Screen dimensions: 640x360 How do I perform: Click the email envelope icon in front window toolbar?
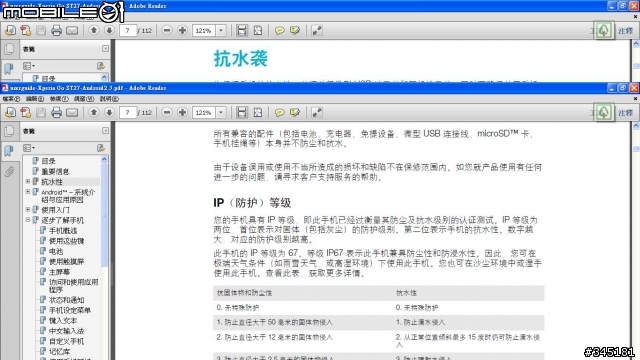tap(72, 112)
